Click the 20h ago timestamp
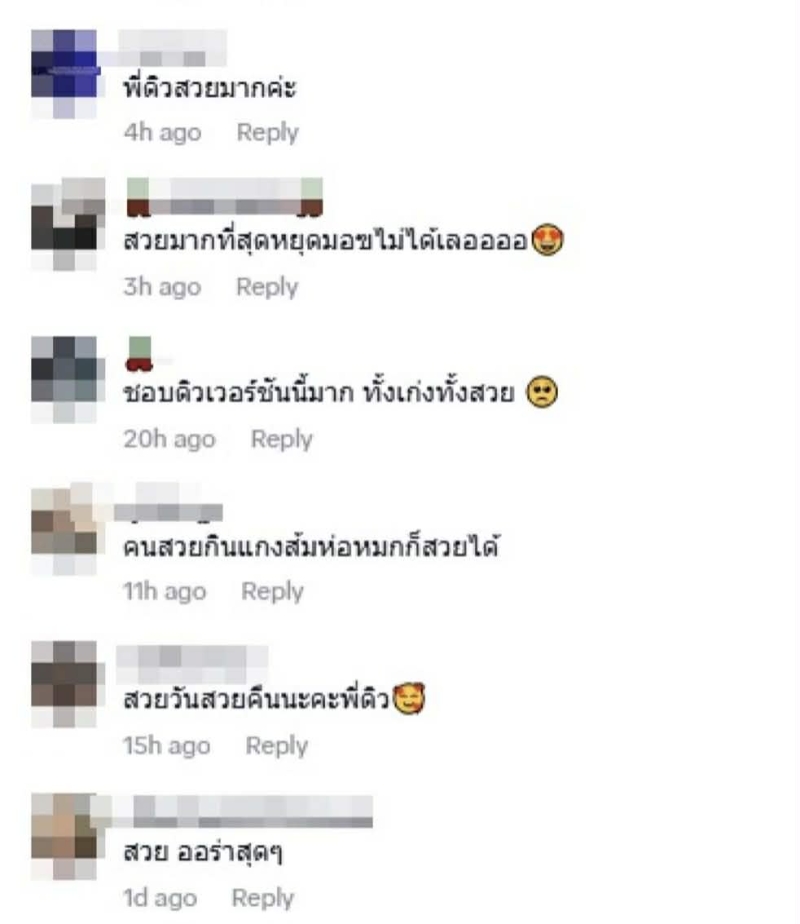 [170, 439]
